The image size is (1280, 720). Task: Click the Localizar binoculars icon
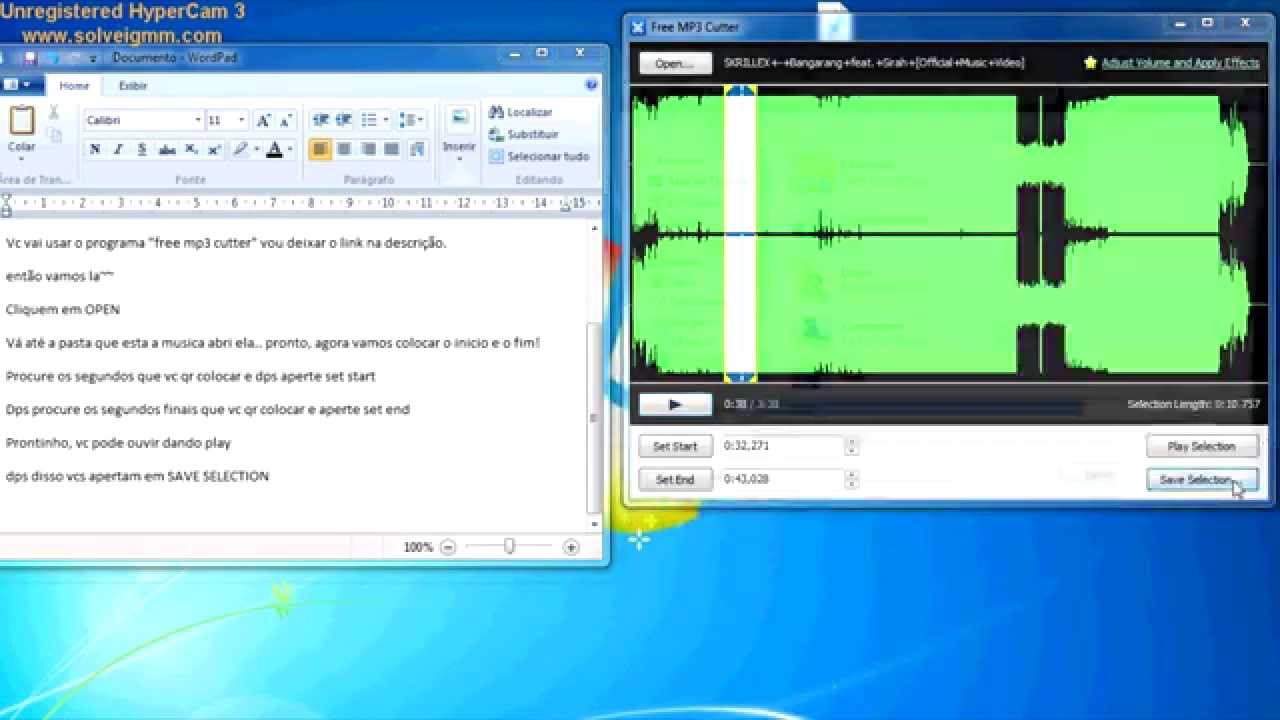tap(495, 112)
